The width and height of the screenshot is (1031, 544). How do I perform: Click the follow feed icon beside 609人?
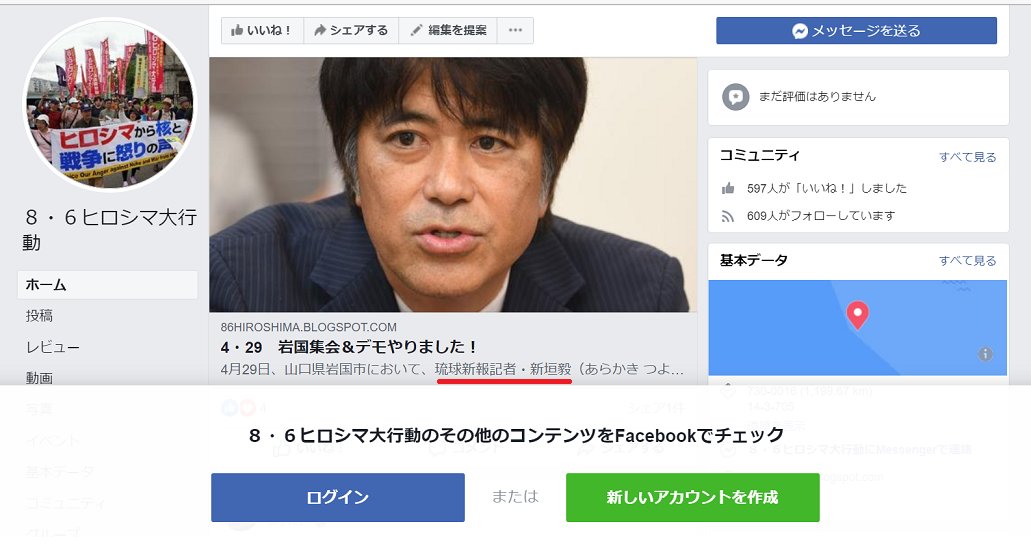click(728, 216)
